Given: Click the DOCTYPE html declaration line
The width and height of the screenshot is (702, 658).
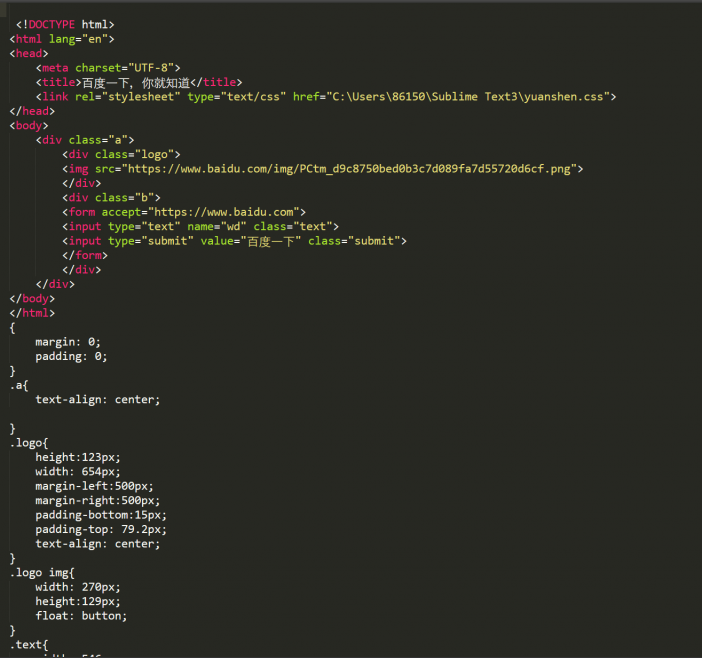Looking at the screenshot, I should click(x=65, y=24).
